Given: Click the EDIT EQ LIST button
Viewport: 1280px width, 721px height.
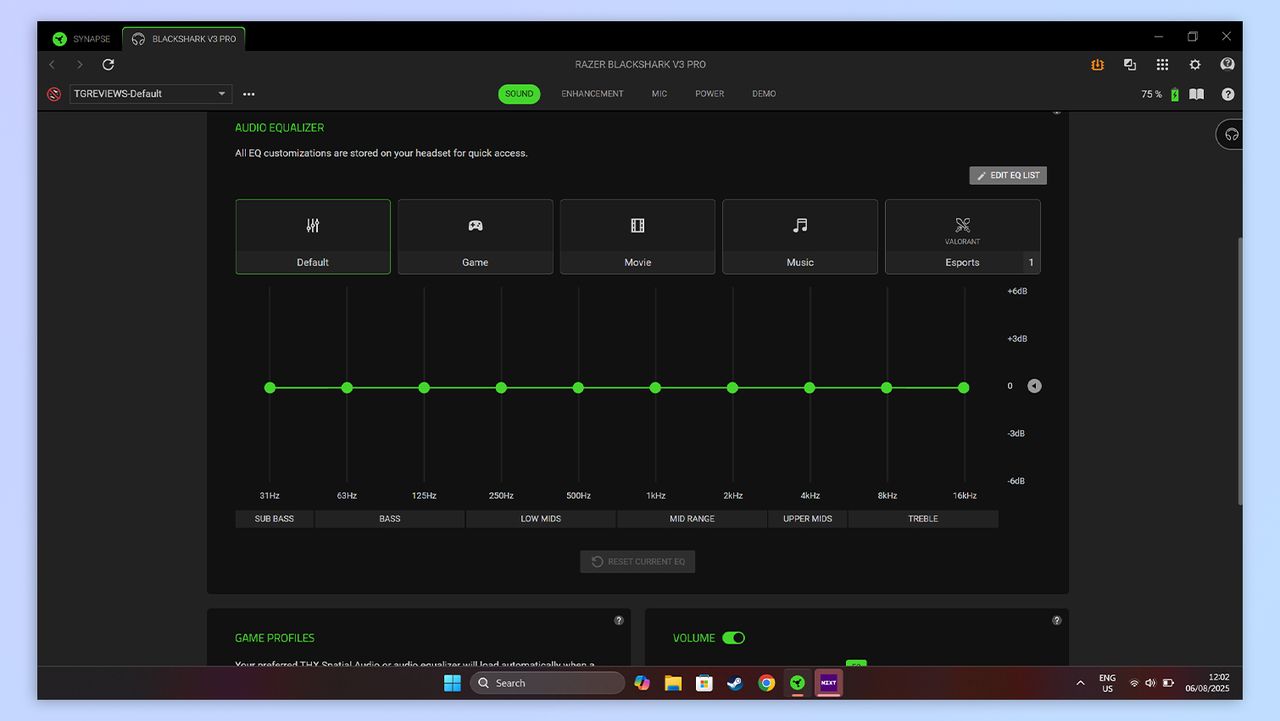Looking at the screenshot, I should (1008, 175).
